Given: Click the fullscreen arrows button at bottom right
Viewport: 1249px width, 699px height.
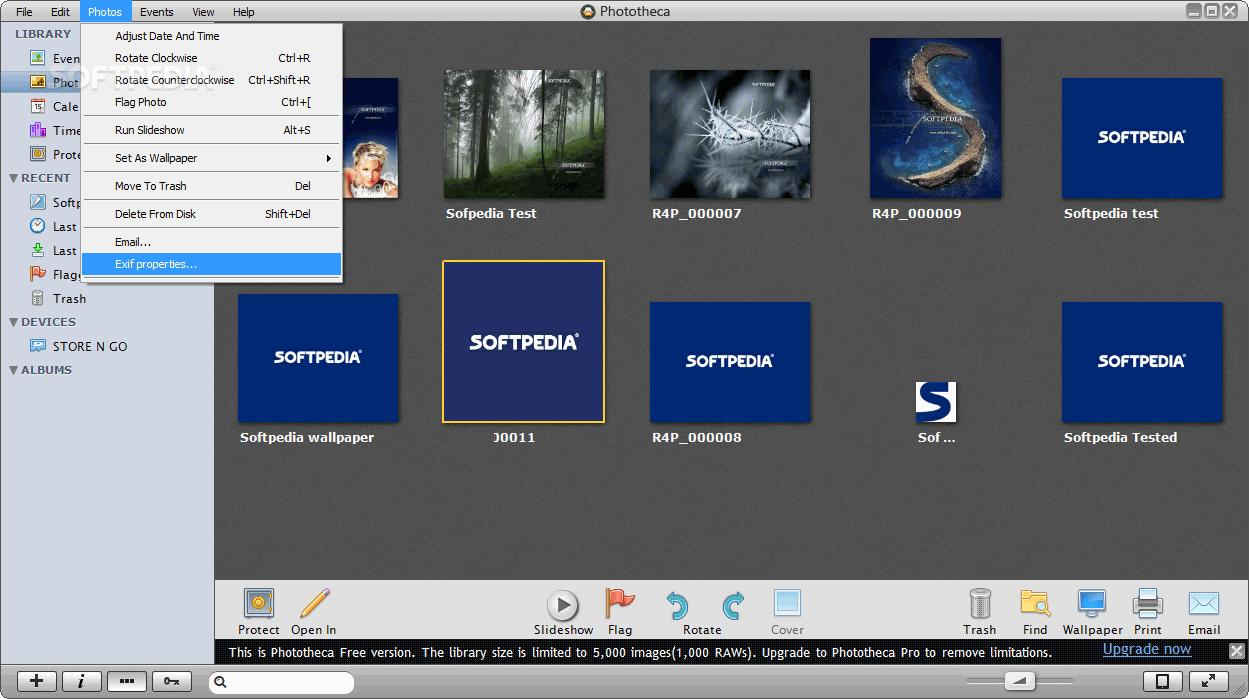Looking at the screenshot, I should click(1208, 681).
